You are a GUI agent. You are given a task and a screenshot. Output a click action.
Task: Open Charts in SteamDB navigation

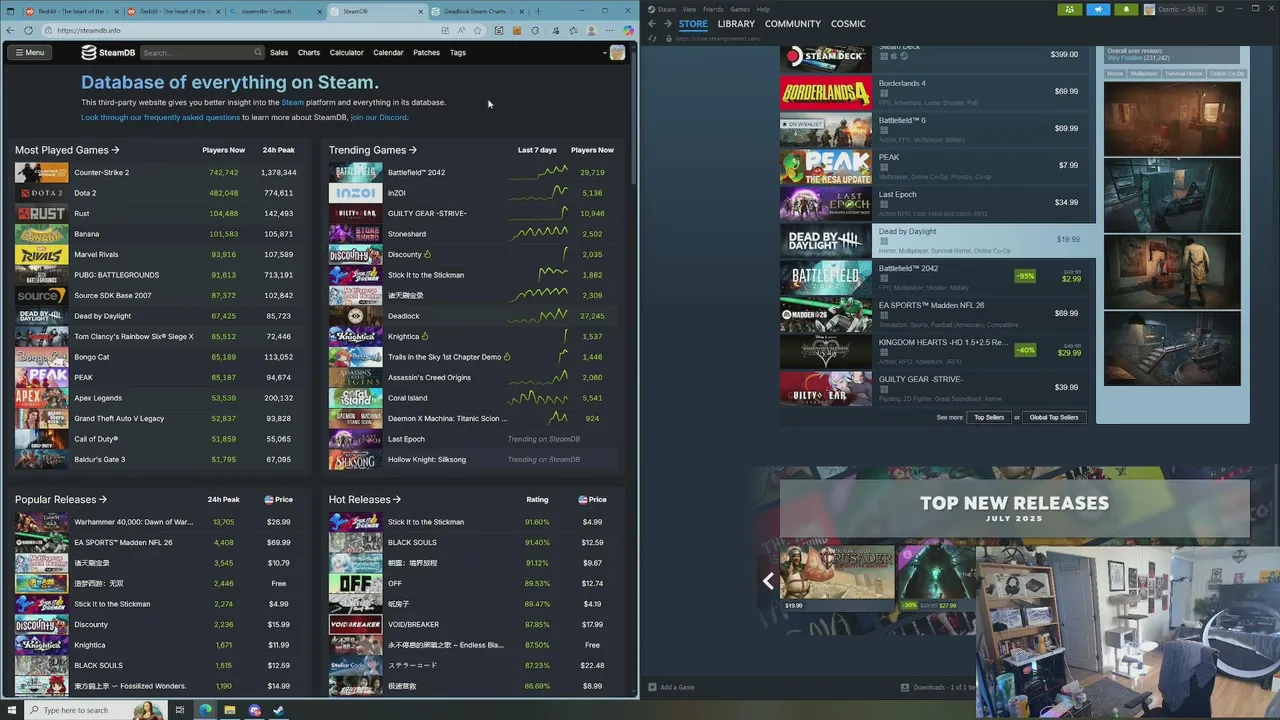[309, 52]
